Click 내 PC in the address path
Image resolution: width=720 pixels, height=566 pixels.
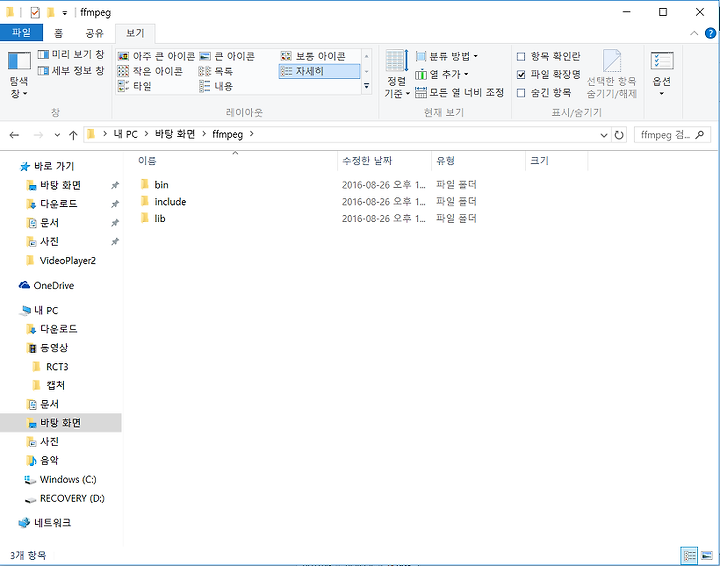click(x=125, y=134)
